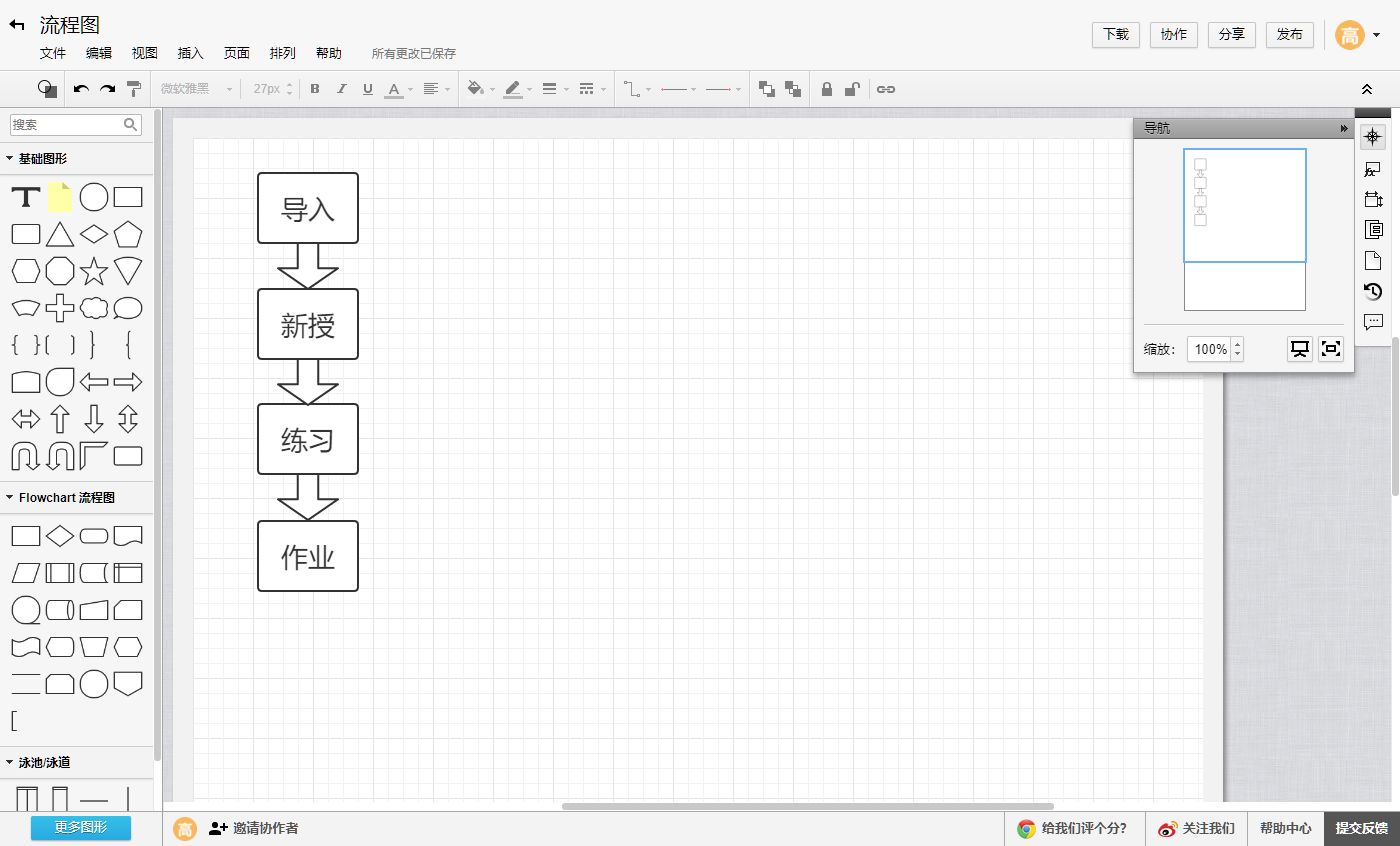This screenshot has height=846, width=1400.
Task: Click the lock padlock icon
Action: click(827, 89)
